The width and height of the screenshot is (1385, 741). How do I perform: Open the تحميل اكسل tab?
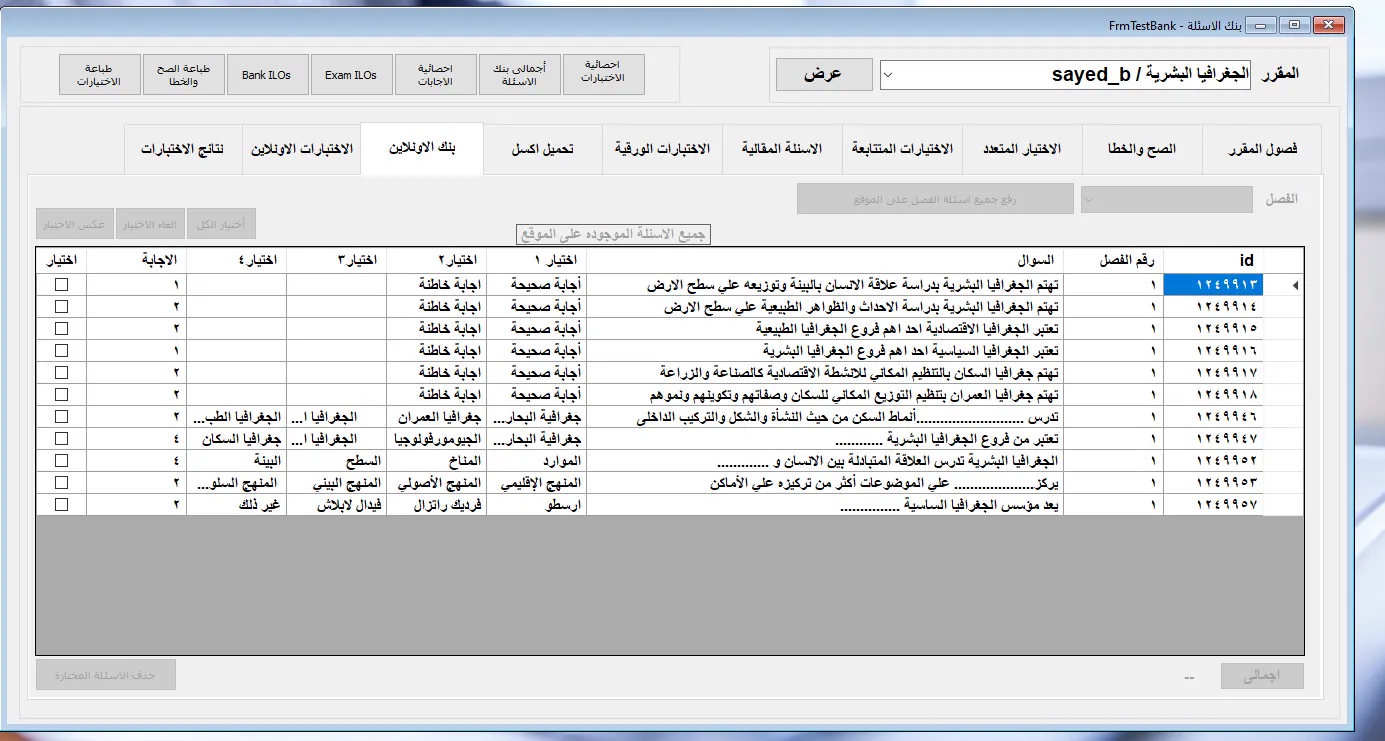pyautogui.click(x=543, y=150)
